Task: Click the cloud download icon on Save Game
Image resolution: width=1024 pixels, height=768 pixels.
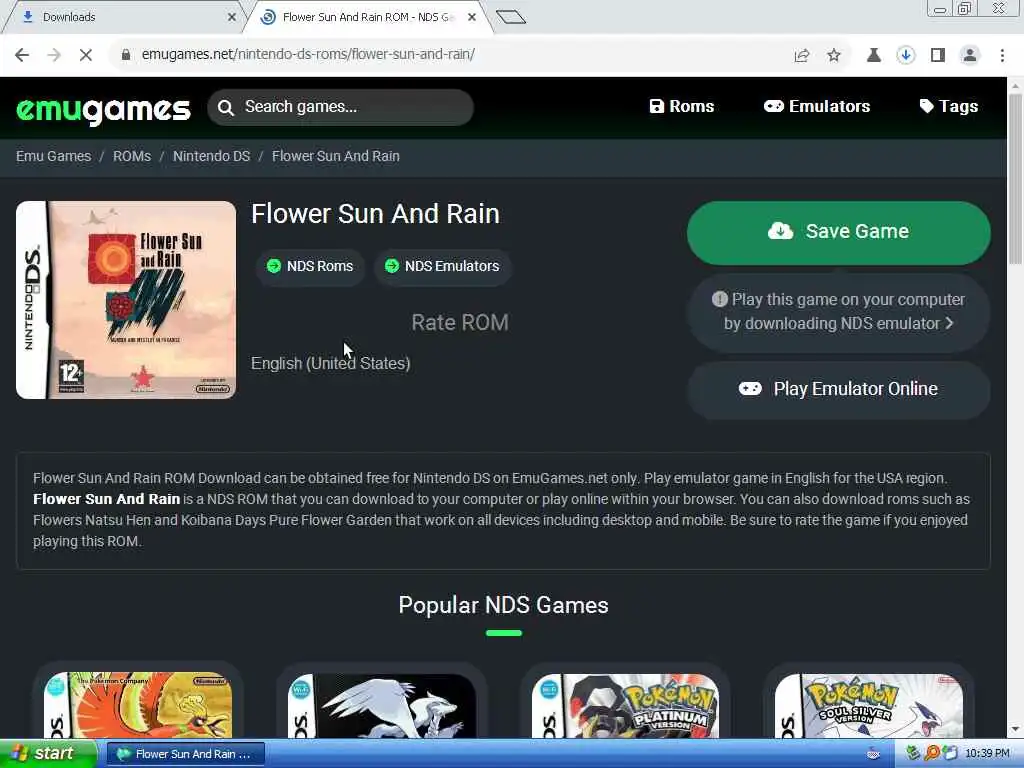Action: coord(780,231)
